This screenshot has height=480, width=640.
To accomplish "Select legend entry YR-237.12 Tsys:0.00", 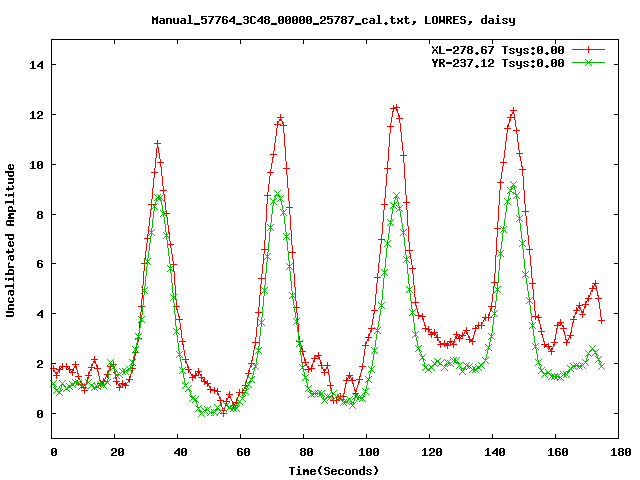I will coord(498,63).
